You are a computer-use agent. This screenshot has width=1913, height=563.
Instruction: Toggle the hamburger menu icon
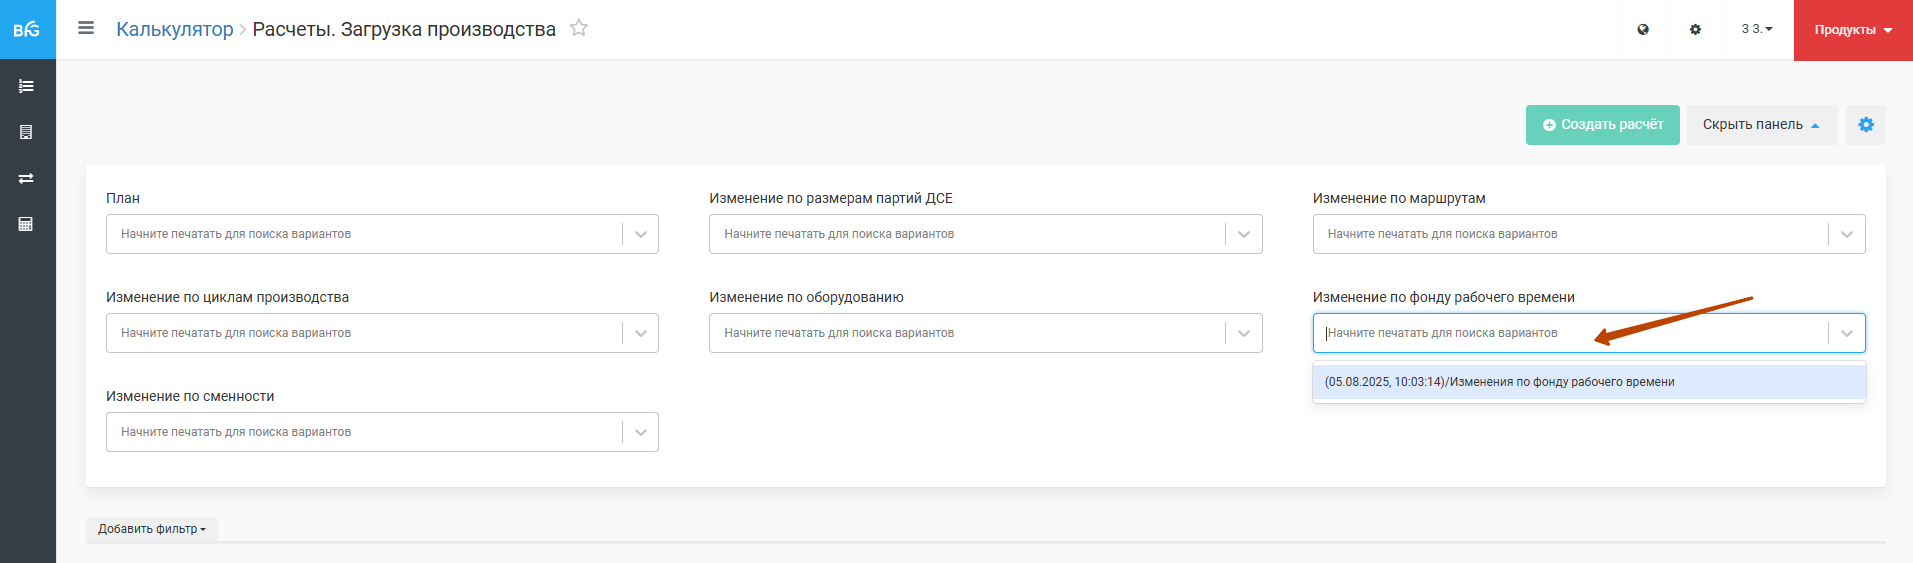tap(86, 28)
